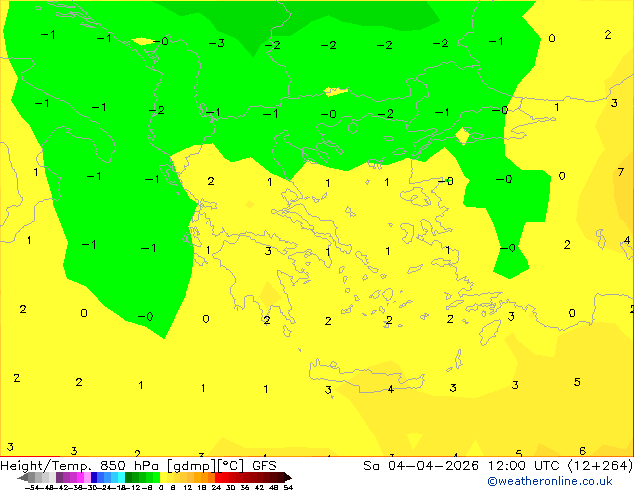The width and height of the screenshot is (634, 490).
Task: Click the 'GFS' model label
Action: (264, 466)
